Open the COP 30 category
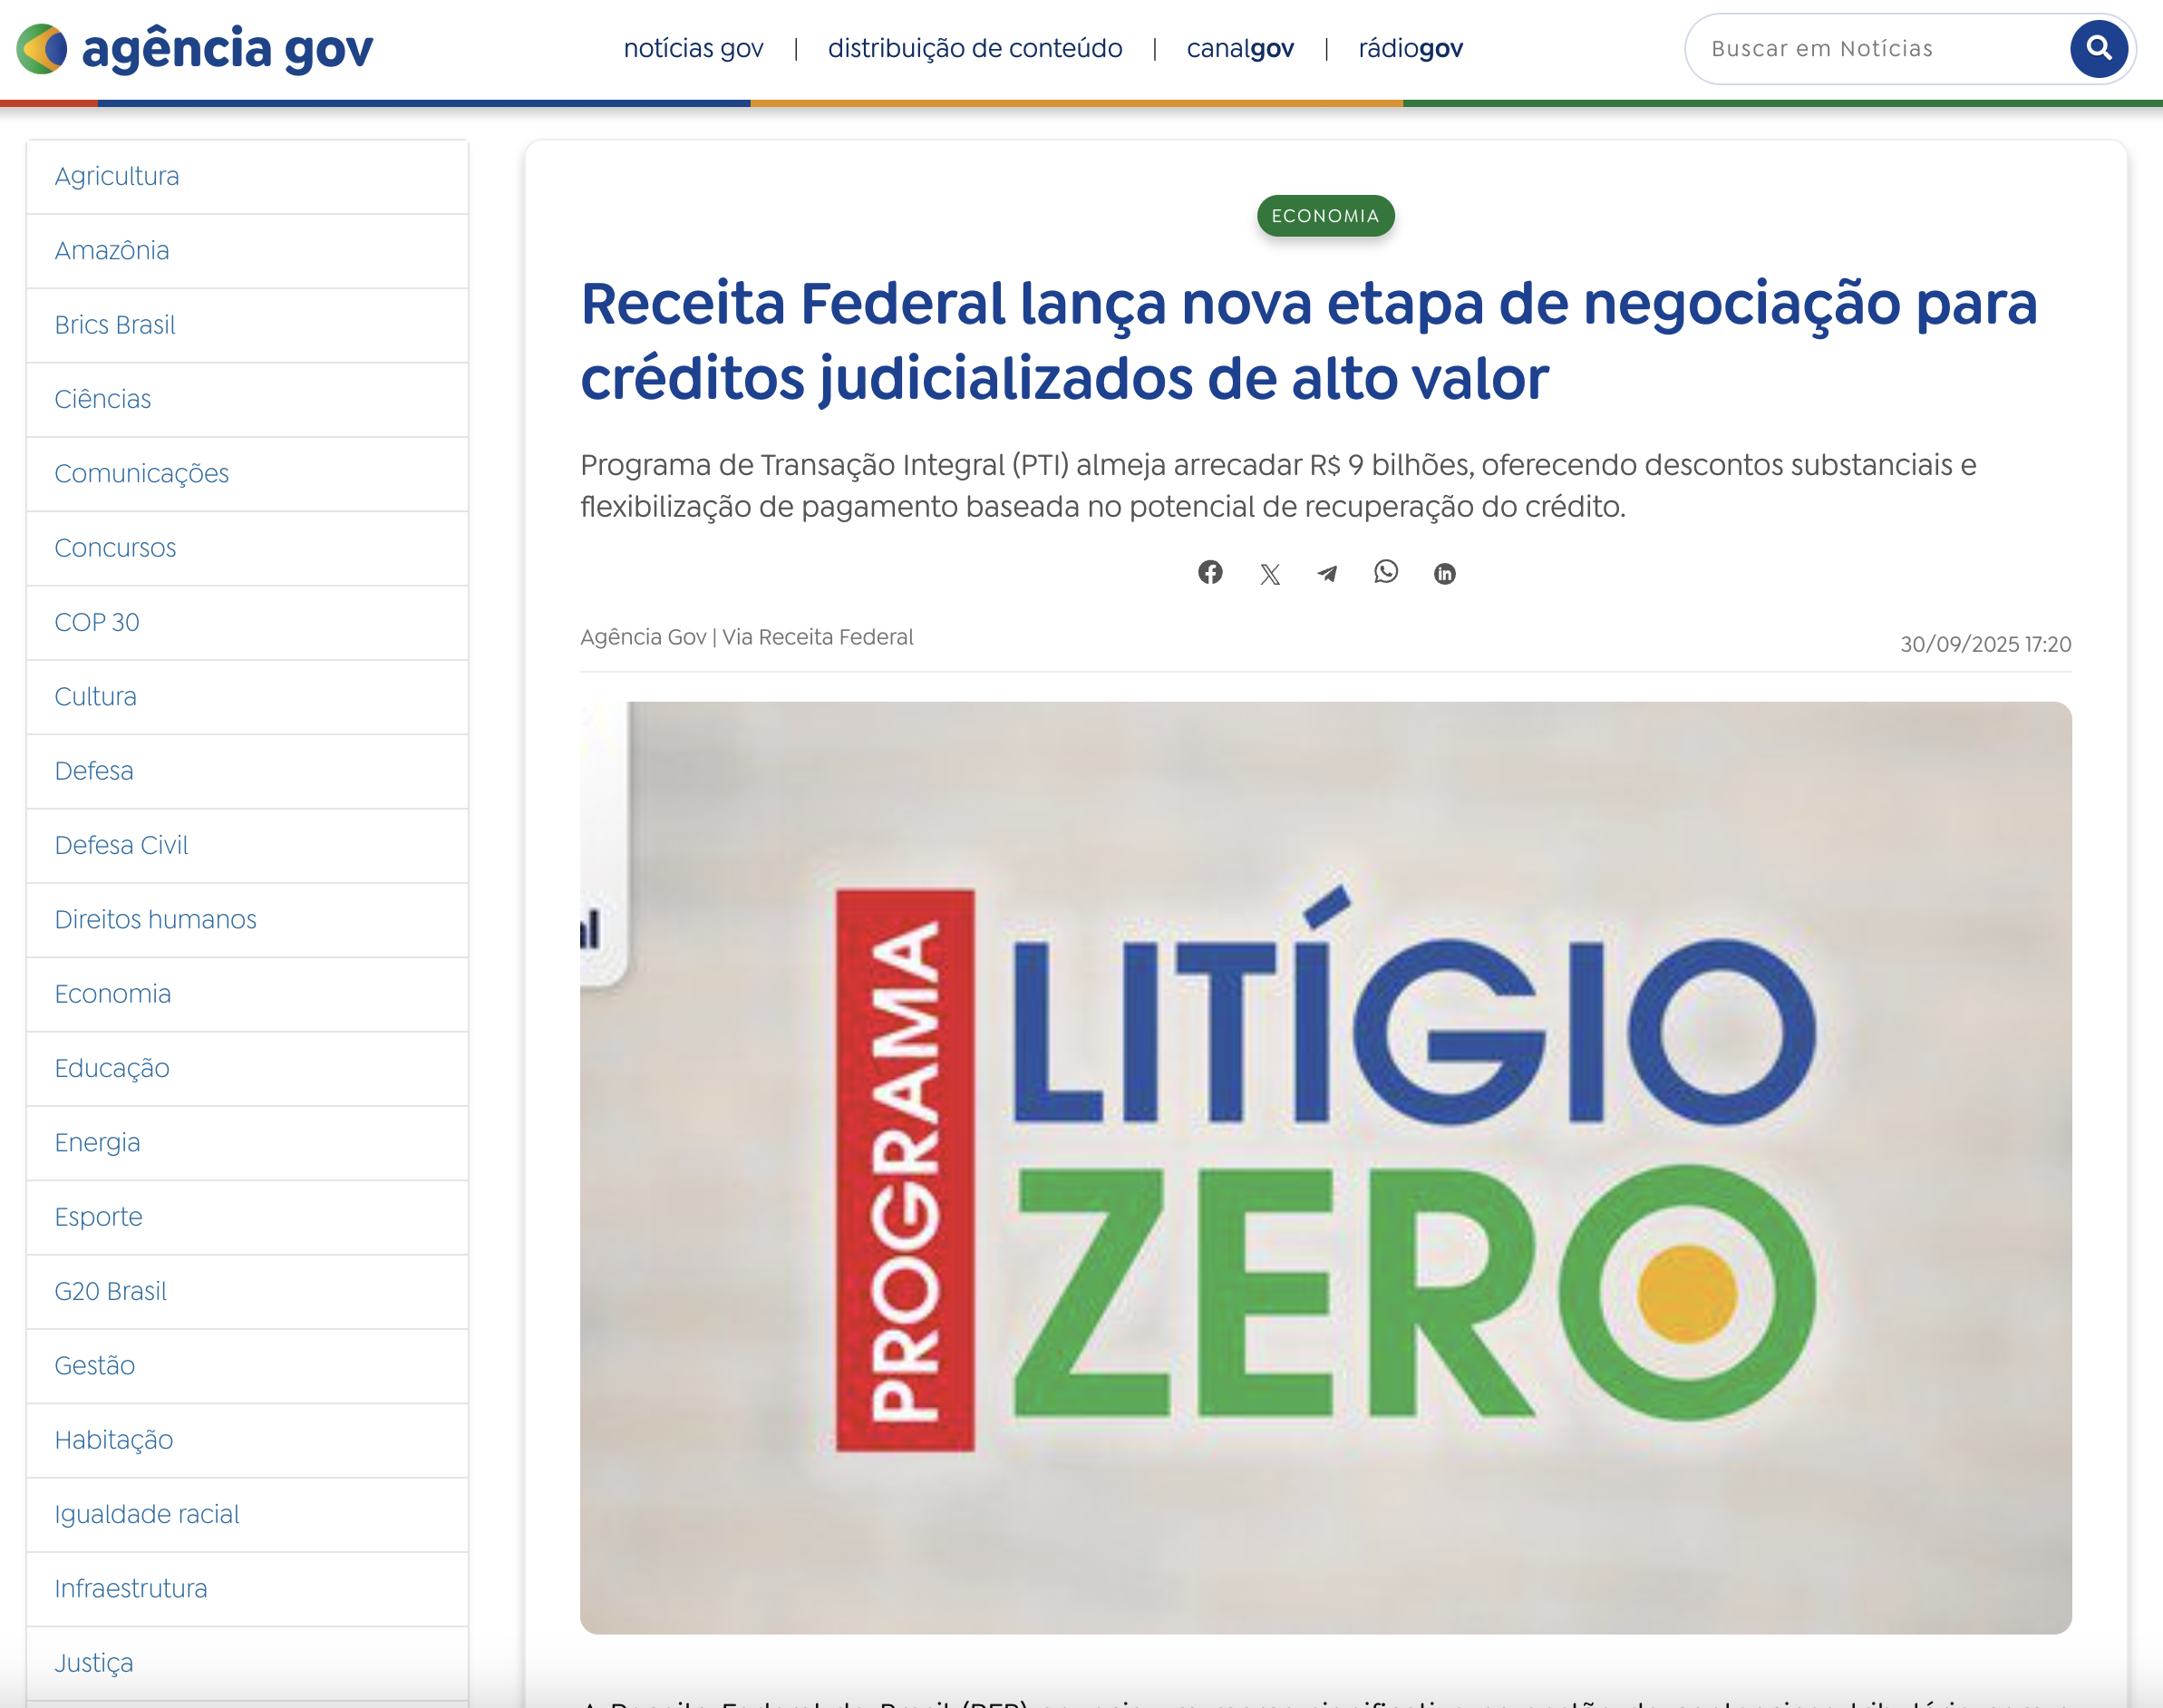2163x1708 pixels. click(x=96, y=622)
